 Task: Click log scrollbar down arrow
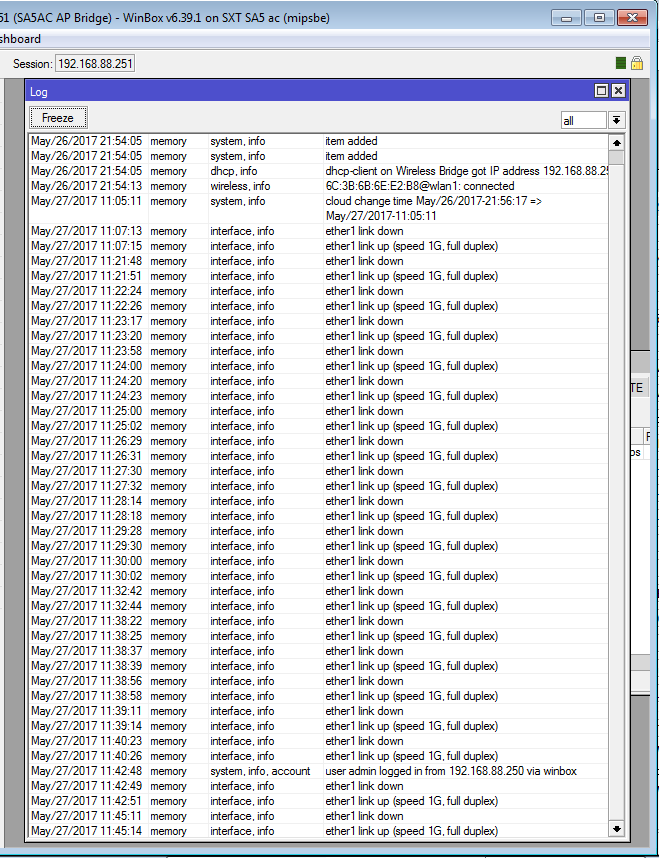(x=617, y=828)
